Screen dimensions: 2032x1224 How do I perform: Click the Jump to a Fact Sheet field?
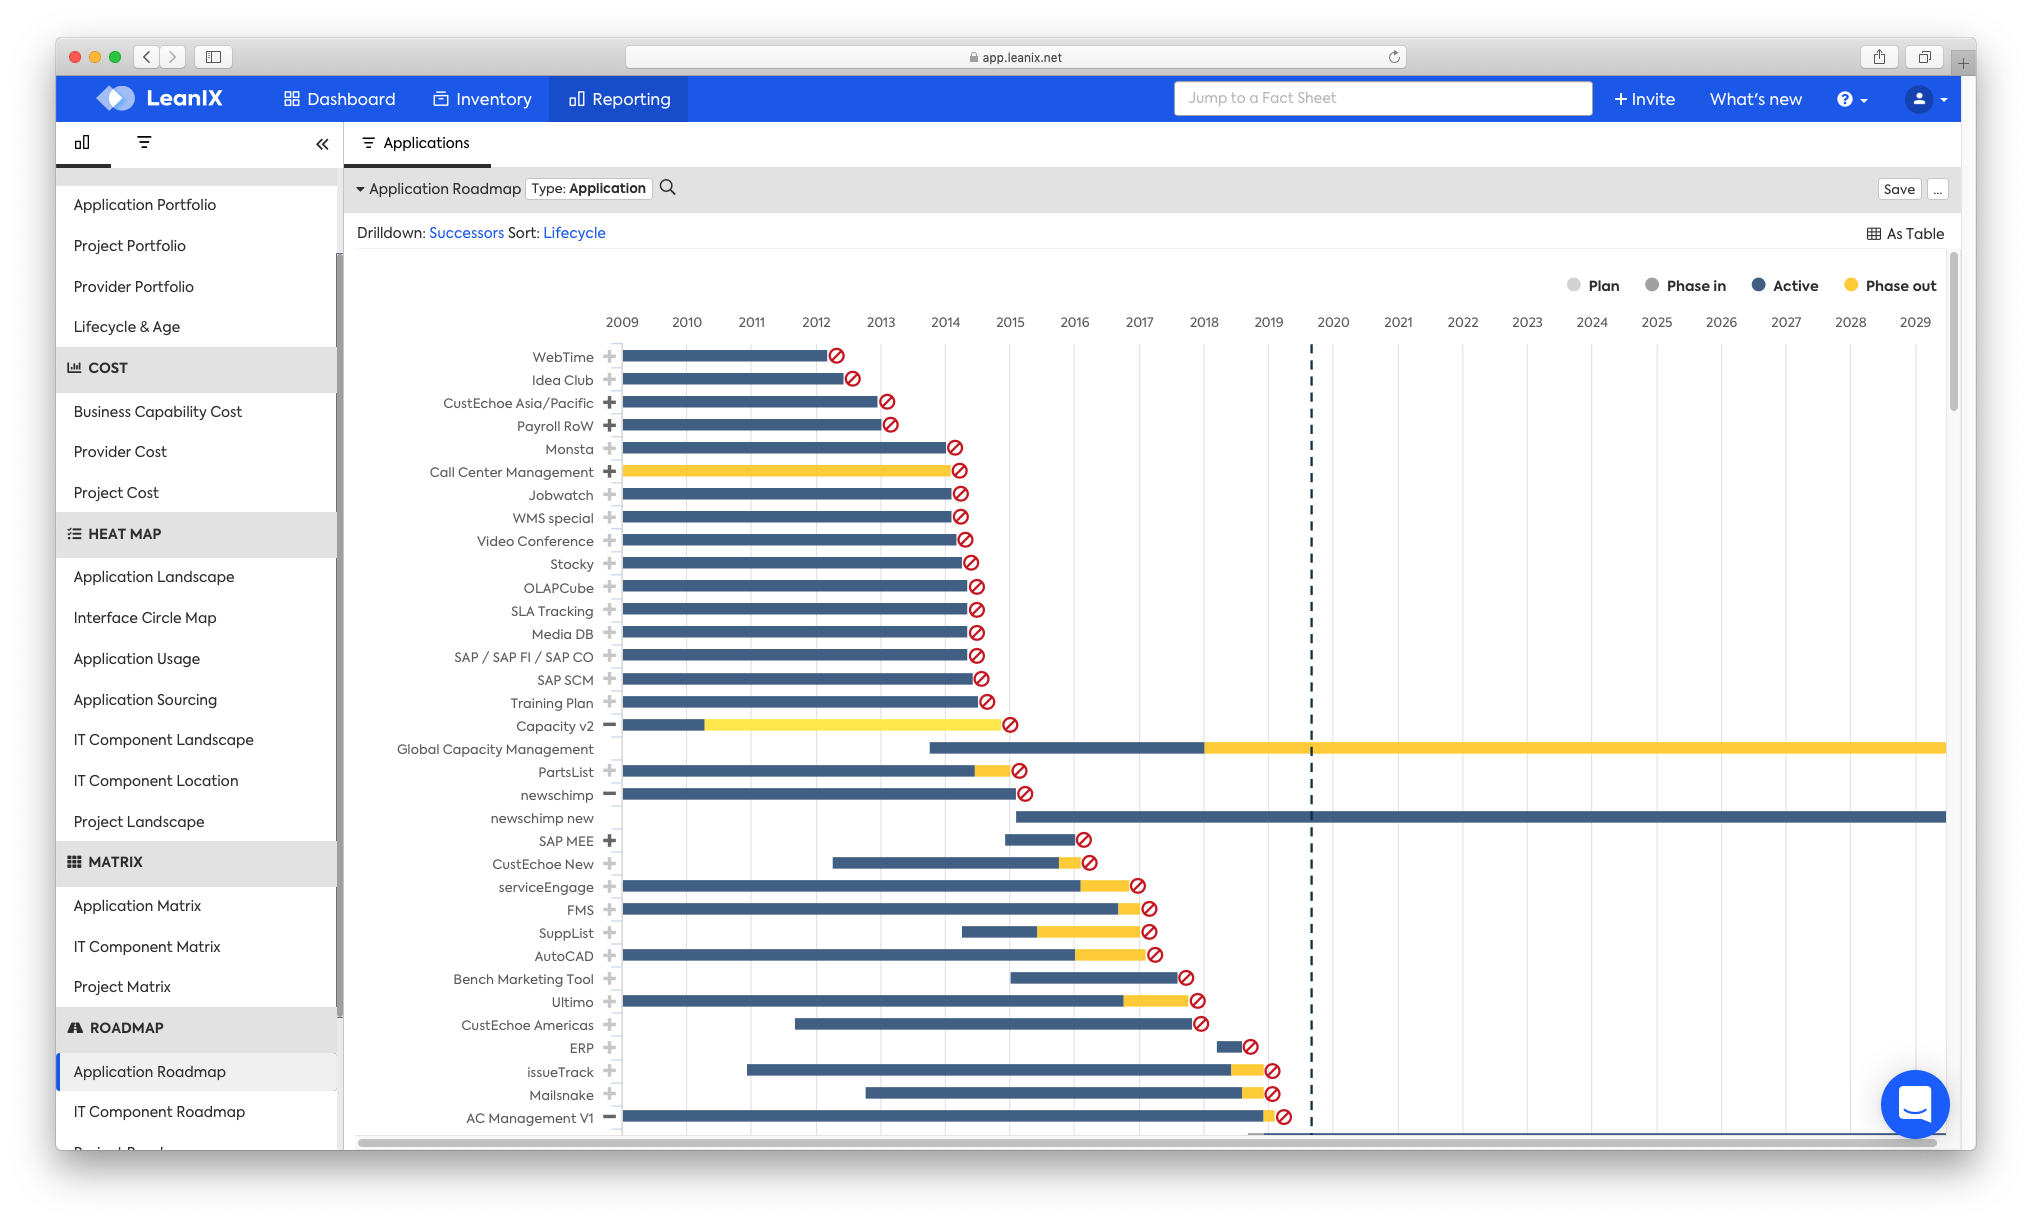(1382, 98)
